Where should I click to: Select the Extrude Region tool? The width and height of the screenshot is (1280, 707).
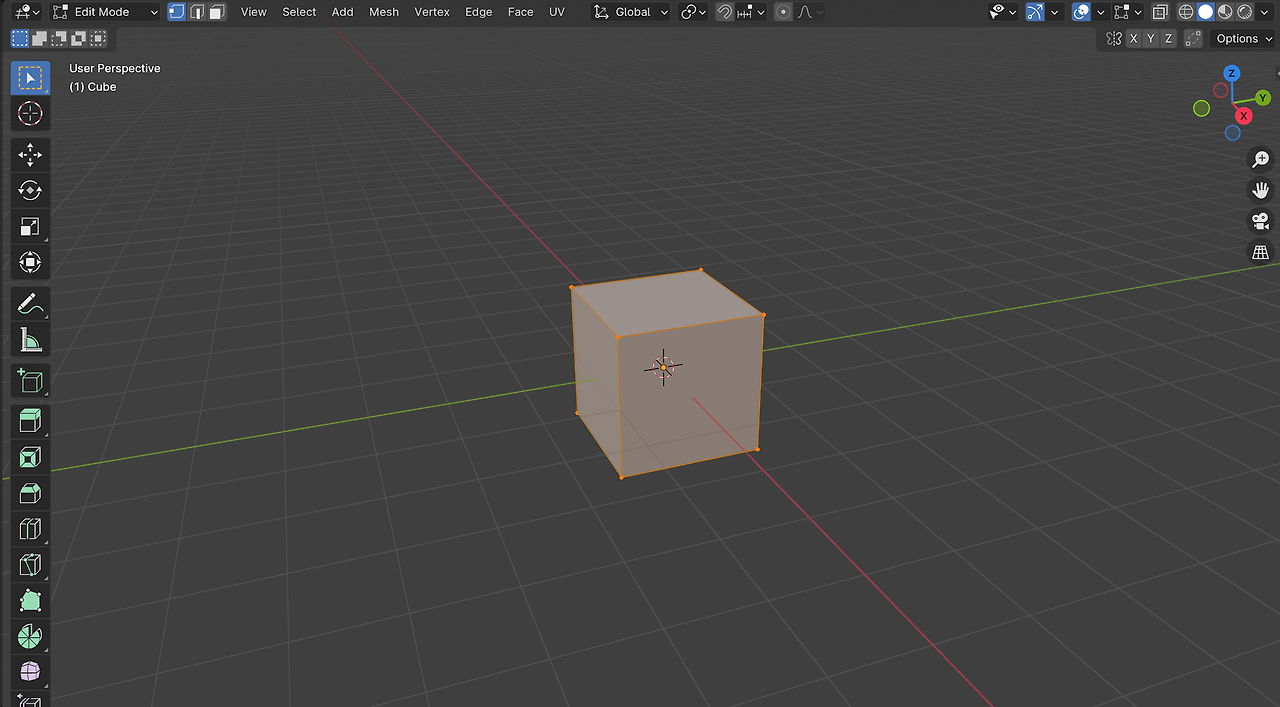(x=30, y=420)
